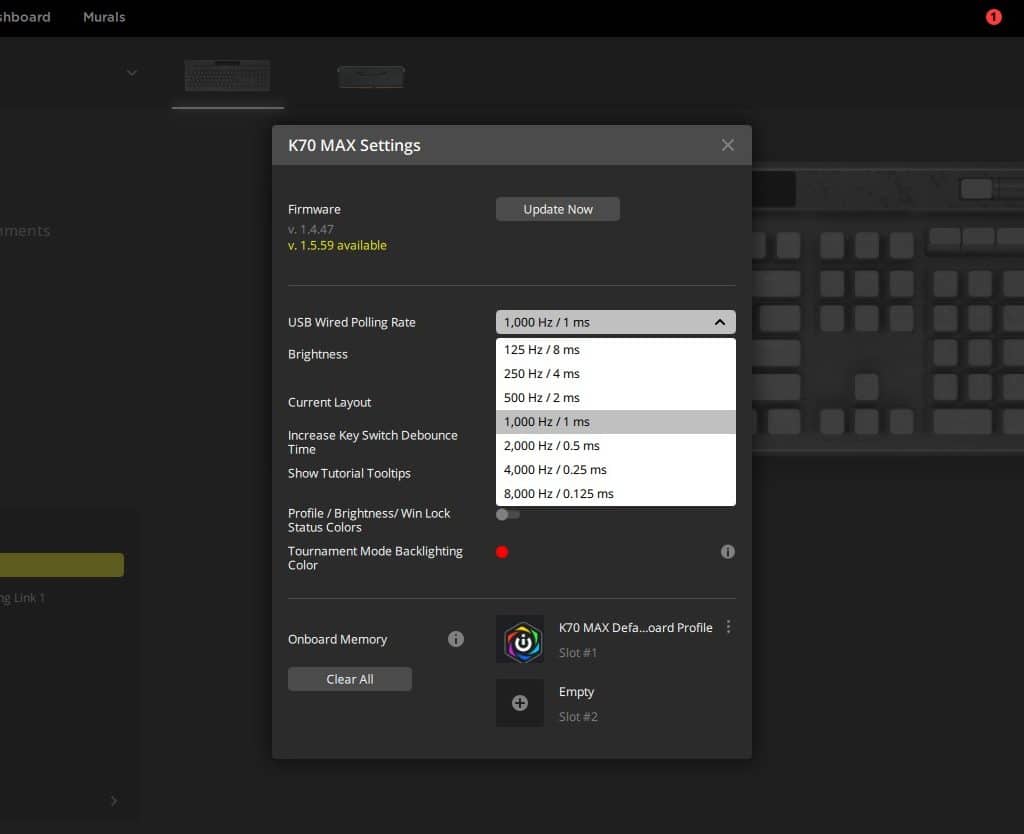The image size is (1024, 834).
Task: Close the K70 MAX Settings dialog
Action: (727, 145)
